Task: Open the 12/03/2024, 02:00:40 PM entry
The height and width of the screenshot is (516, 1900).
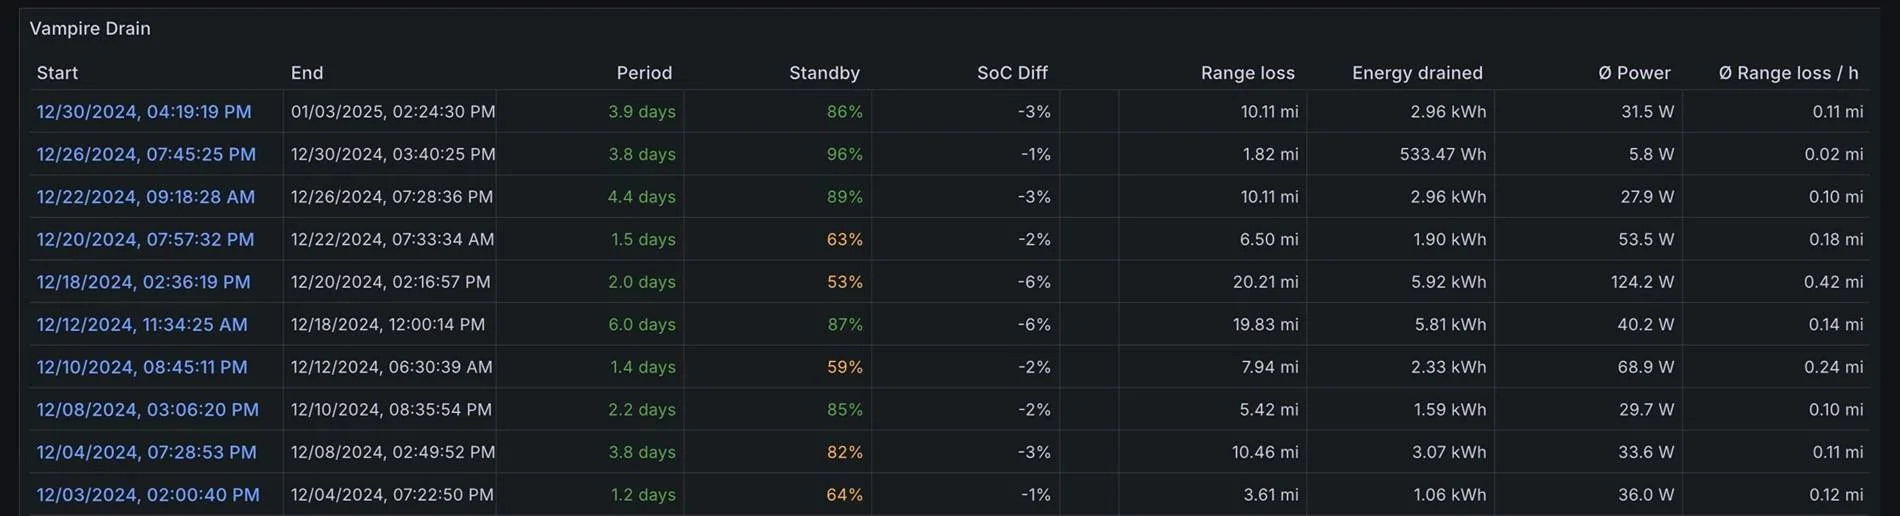Action: click(x=148, y=494)
